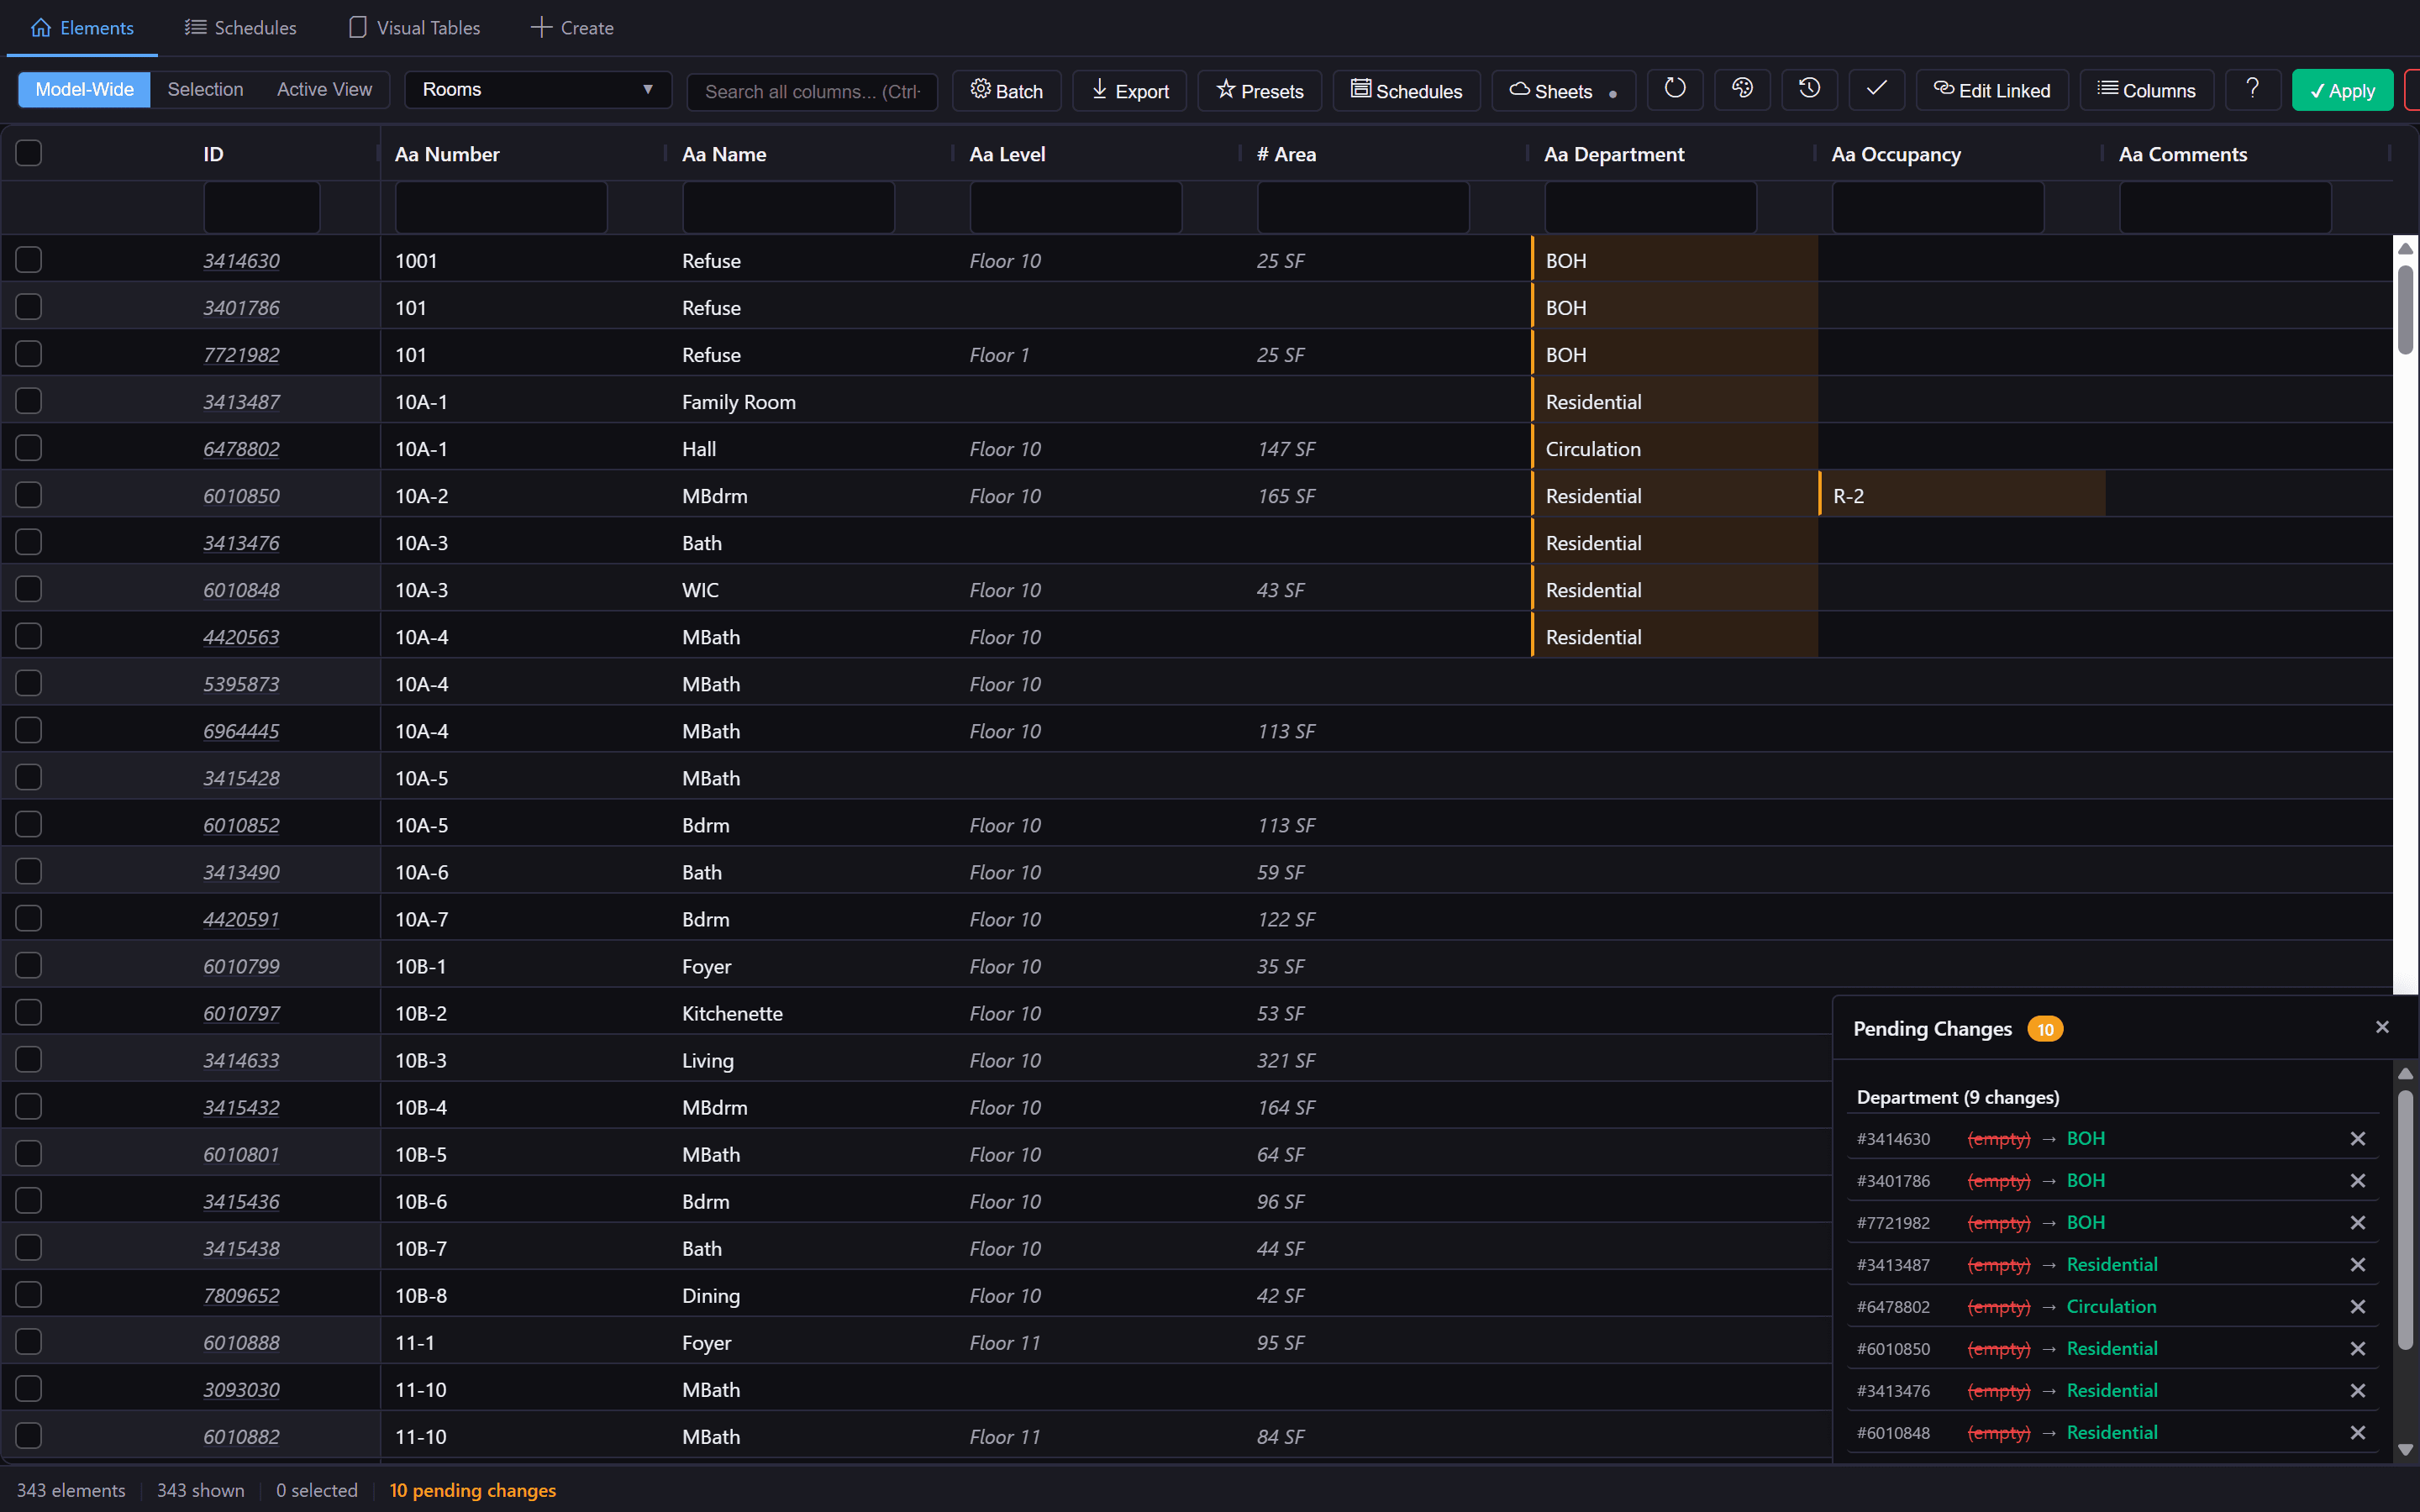Check the row for ID 3414630
Image resolution: width=2420 pixels, height=1512 pixels.
point(29,260)
